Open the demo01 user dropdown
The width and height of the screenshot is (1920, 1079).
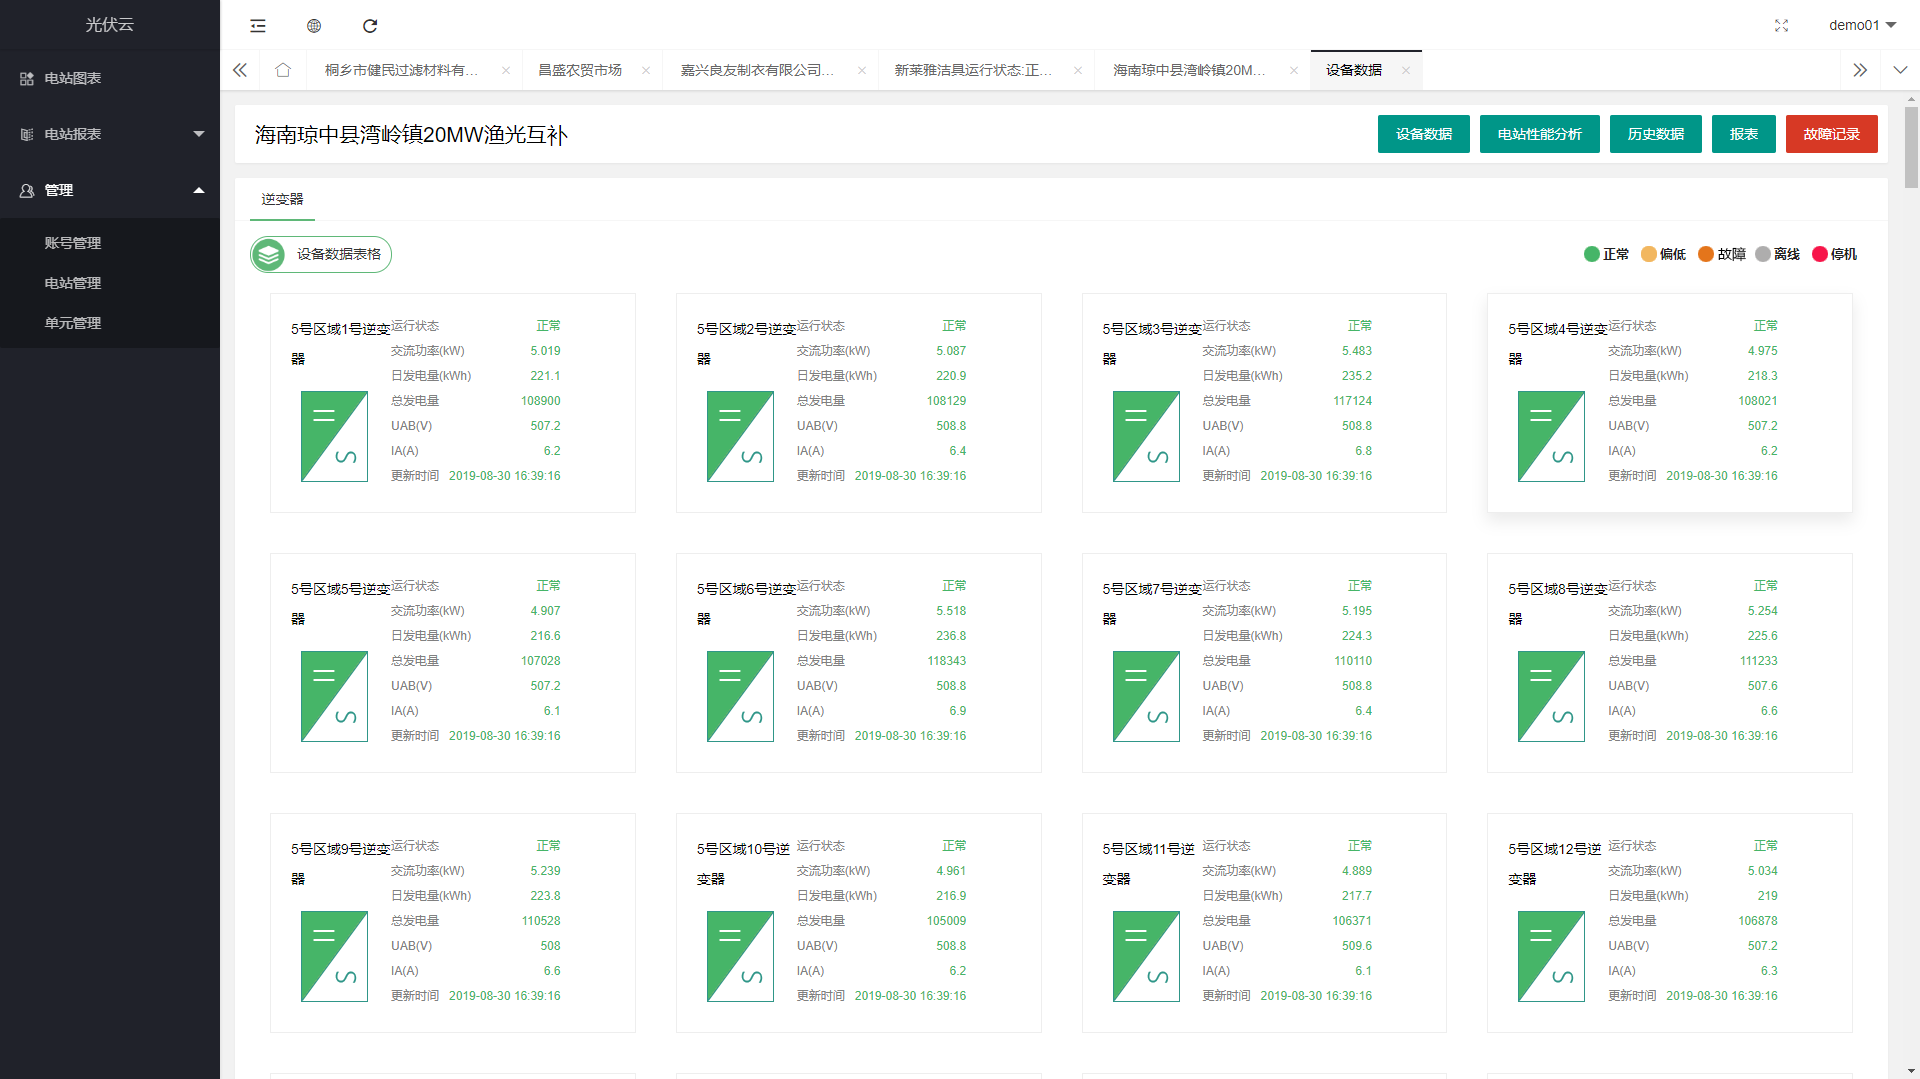(x=1861, y=25)
